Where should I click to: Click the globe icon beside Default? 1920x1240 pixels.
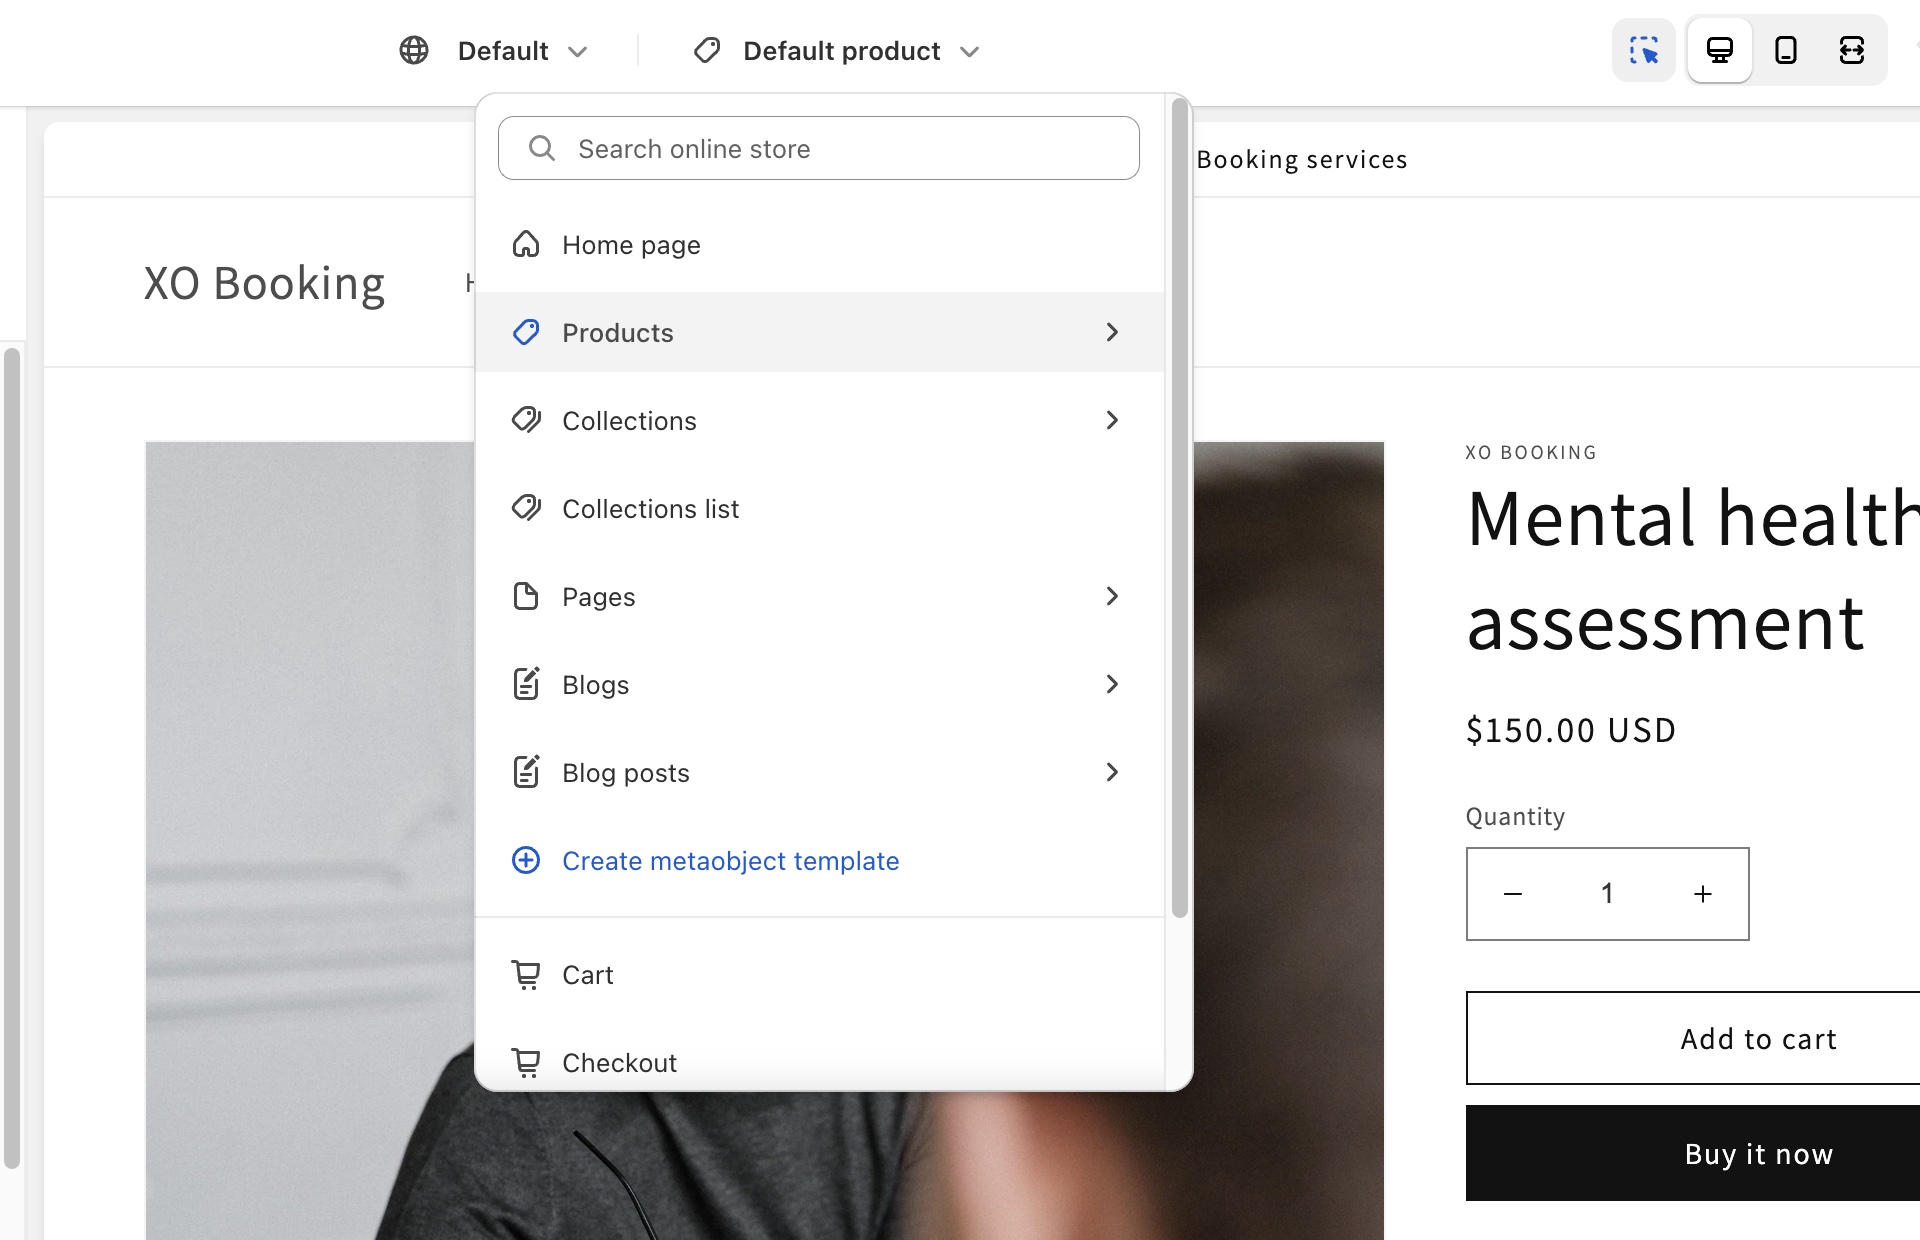pos(414,50)
